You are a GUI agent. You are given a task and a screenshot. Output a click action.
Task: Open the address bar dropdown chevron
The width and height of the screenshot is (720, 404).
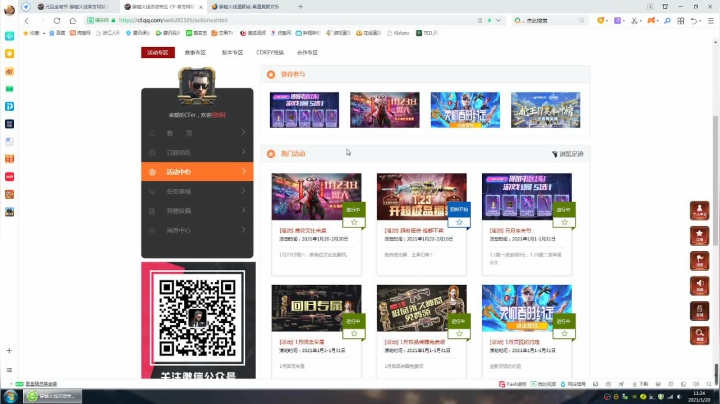498,21
